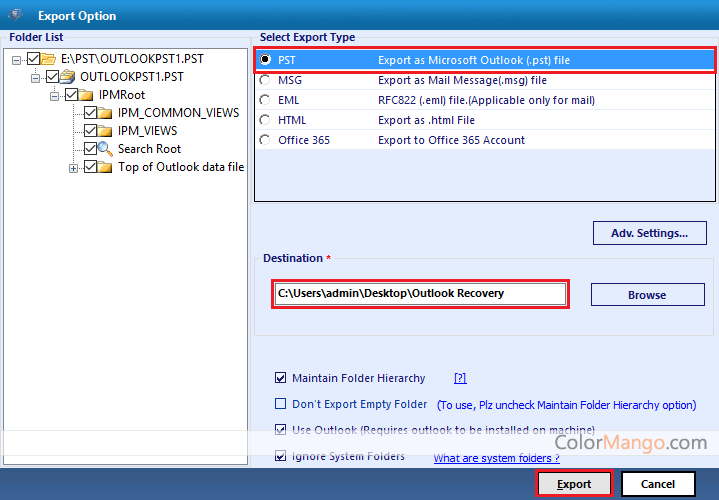Click the IPM_VIEWS folder icon
The image size is (719, 500).
(x=105, y=131)
